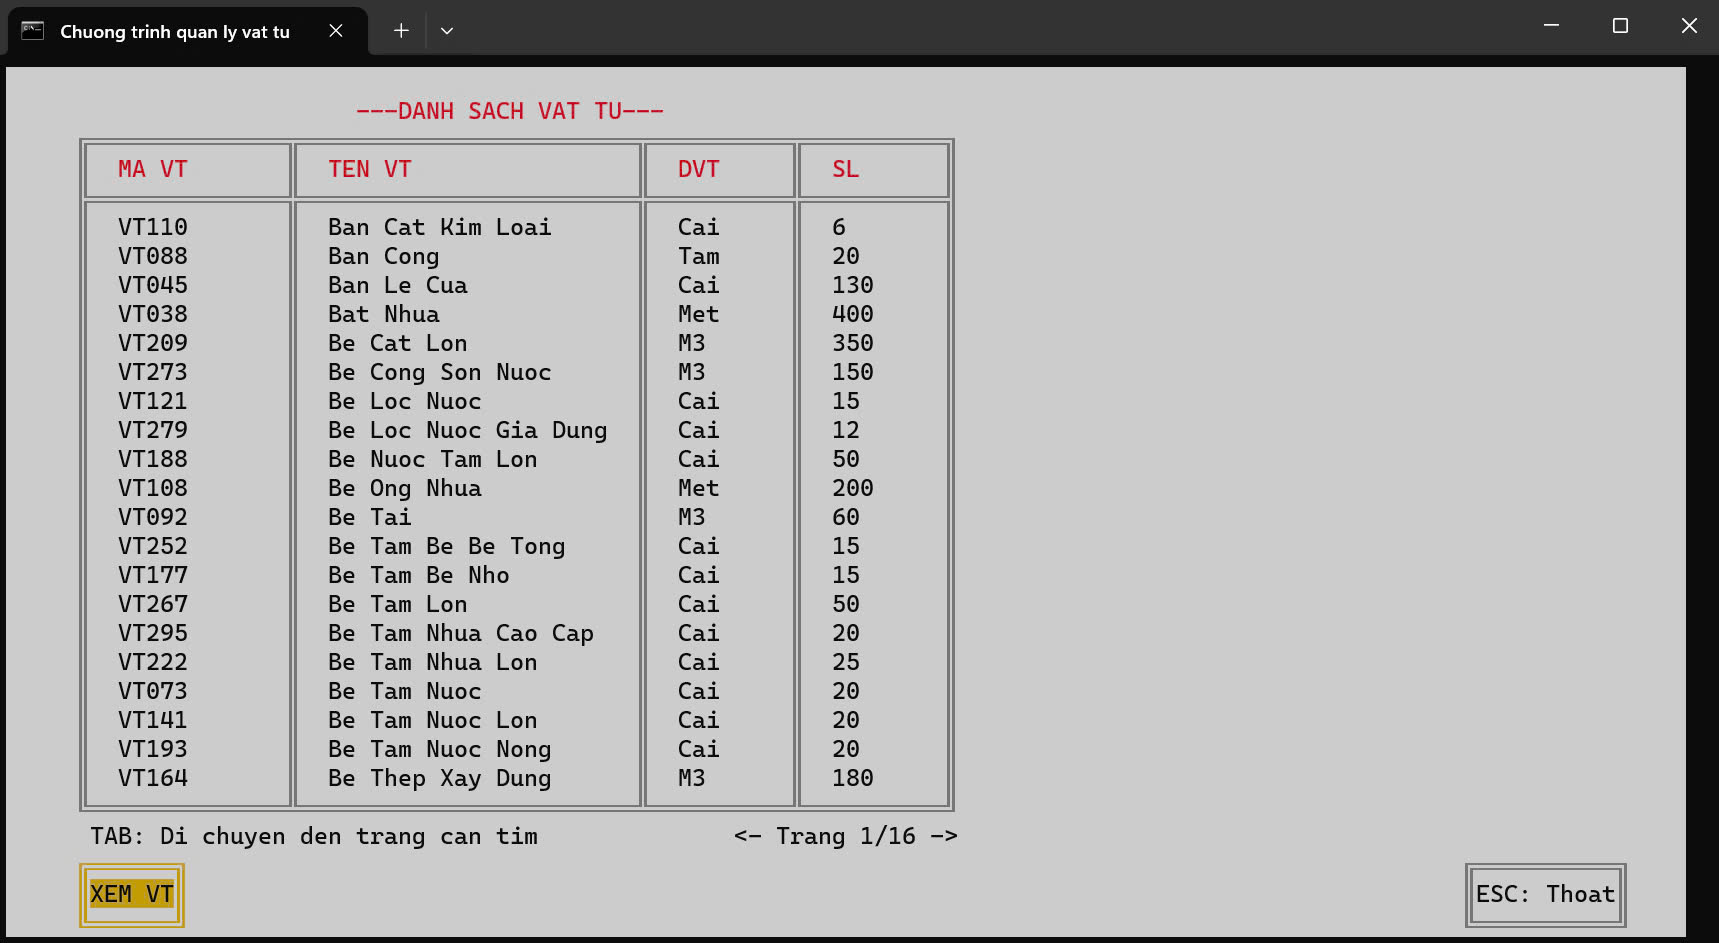Click the DANH SACH VAT TU title
Viewport: 1719px width, 943px height.
510,111
